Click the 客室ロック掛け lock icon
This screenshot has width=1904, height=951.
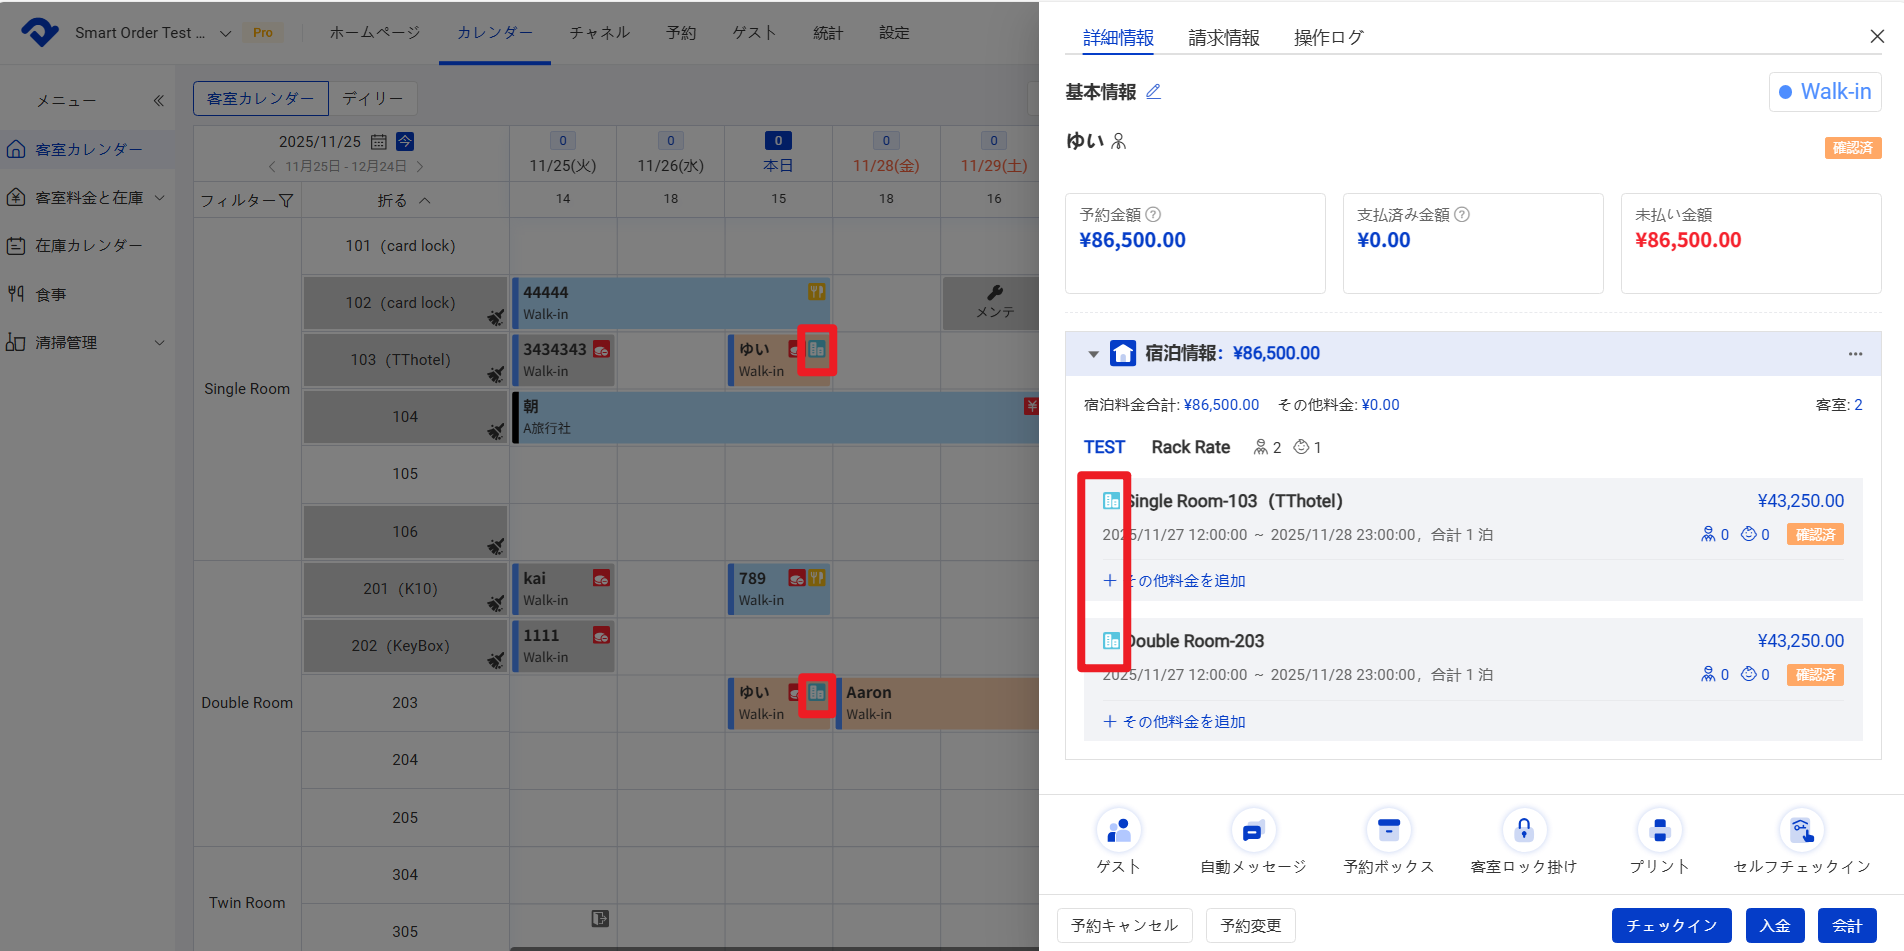pos(1523,830)
